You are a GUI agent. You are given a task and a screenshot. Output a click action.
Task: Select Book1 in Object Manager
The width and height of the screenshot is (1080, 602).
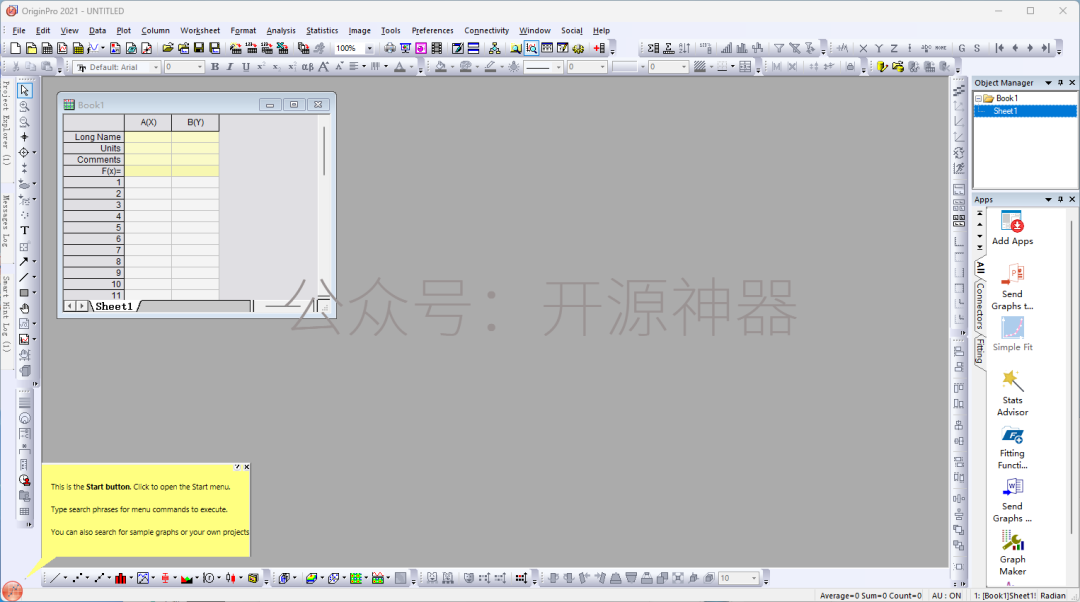(1006, 98)
